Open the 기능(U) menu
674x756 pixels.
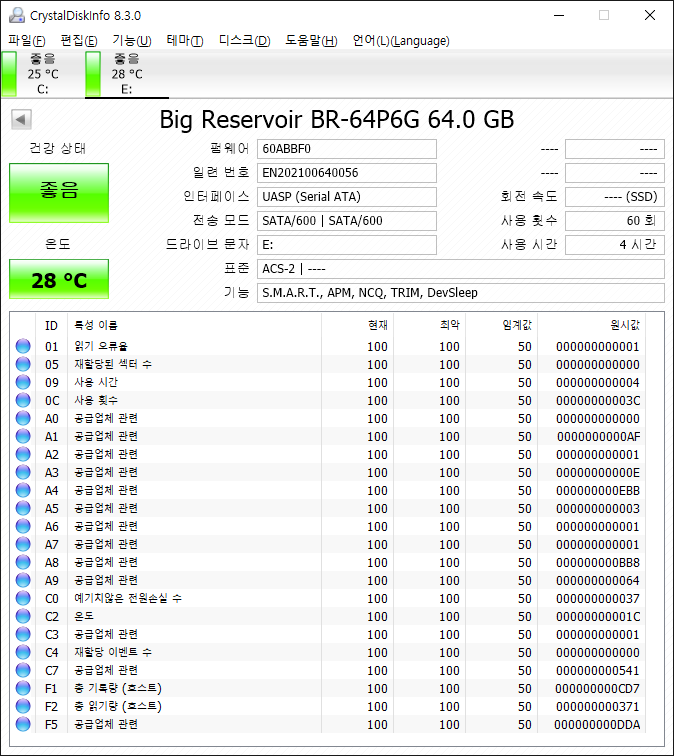tap(131, 41)
